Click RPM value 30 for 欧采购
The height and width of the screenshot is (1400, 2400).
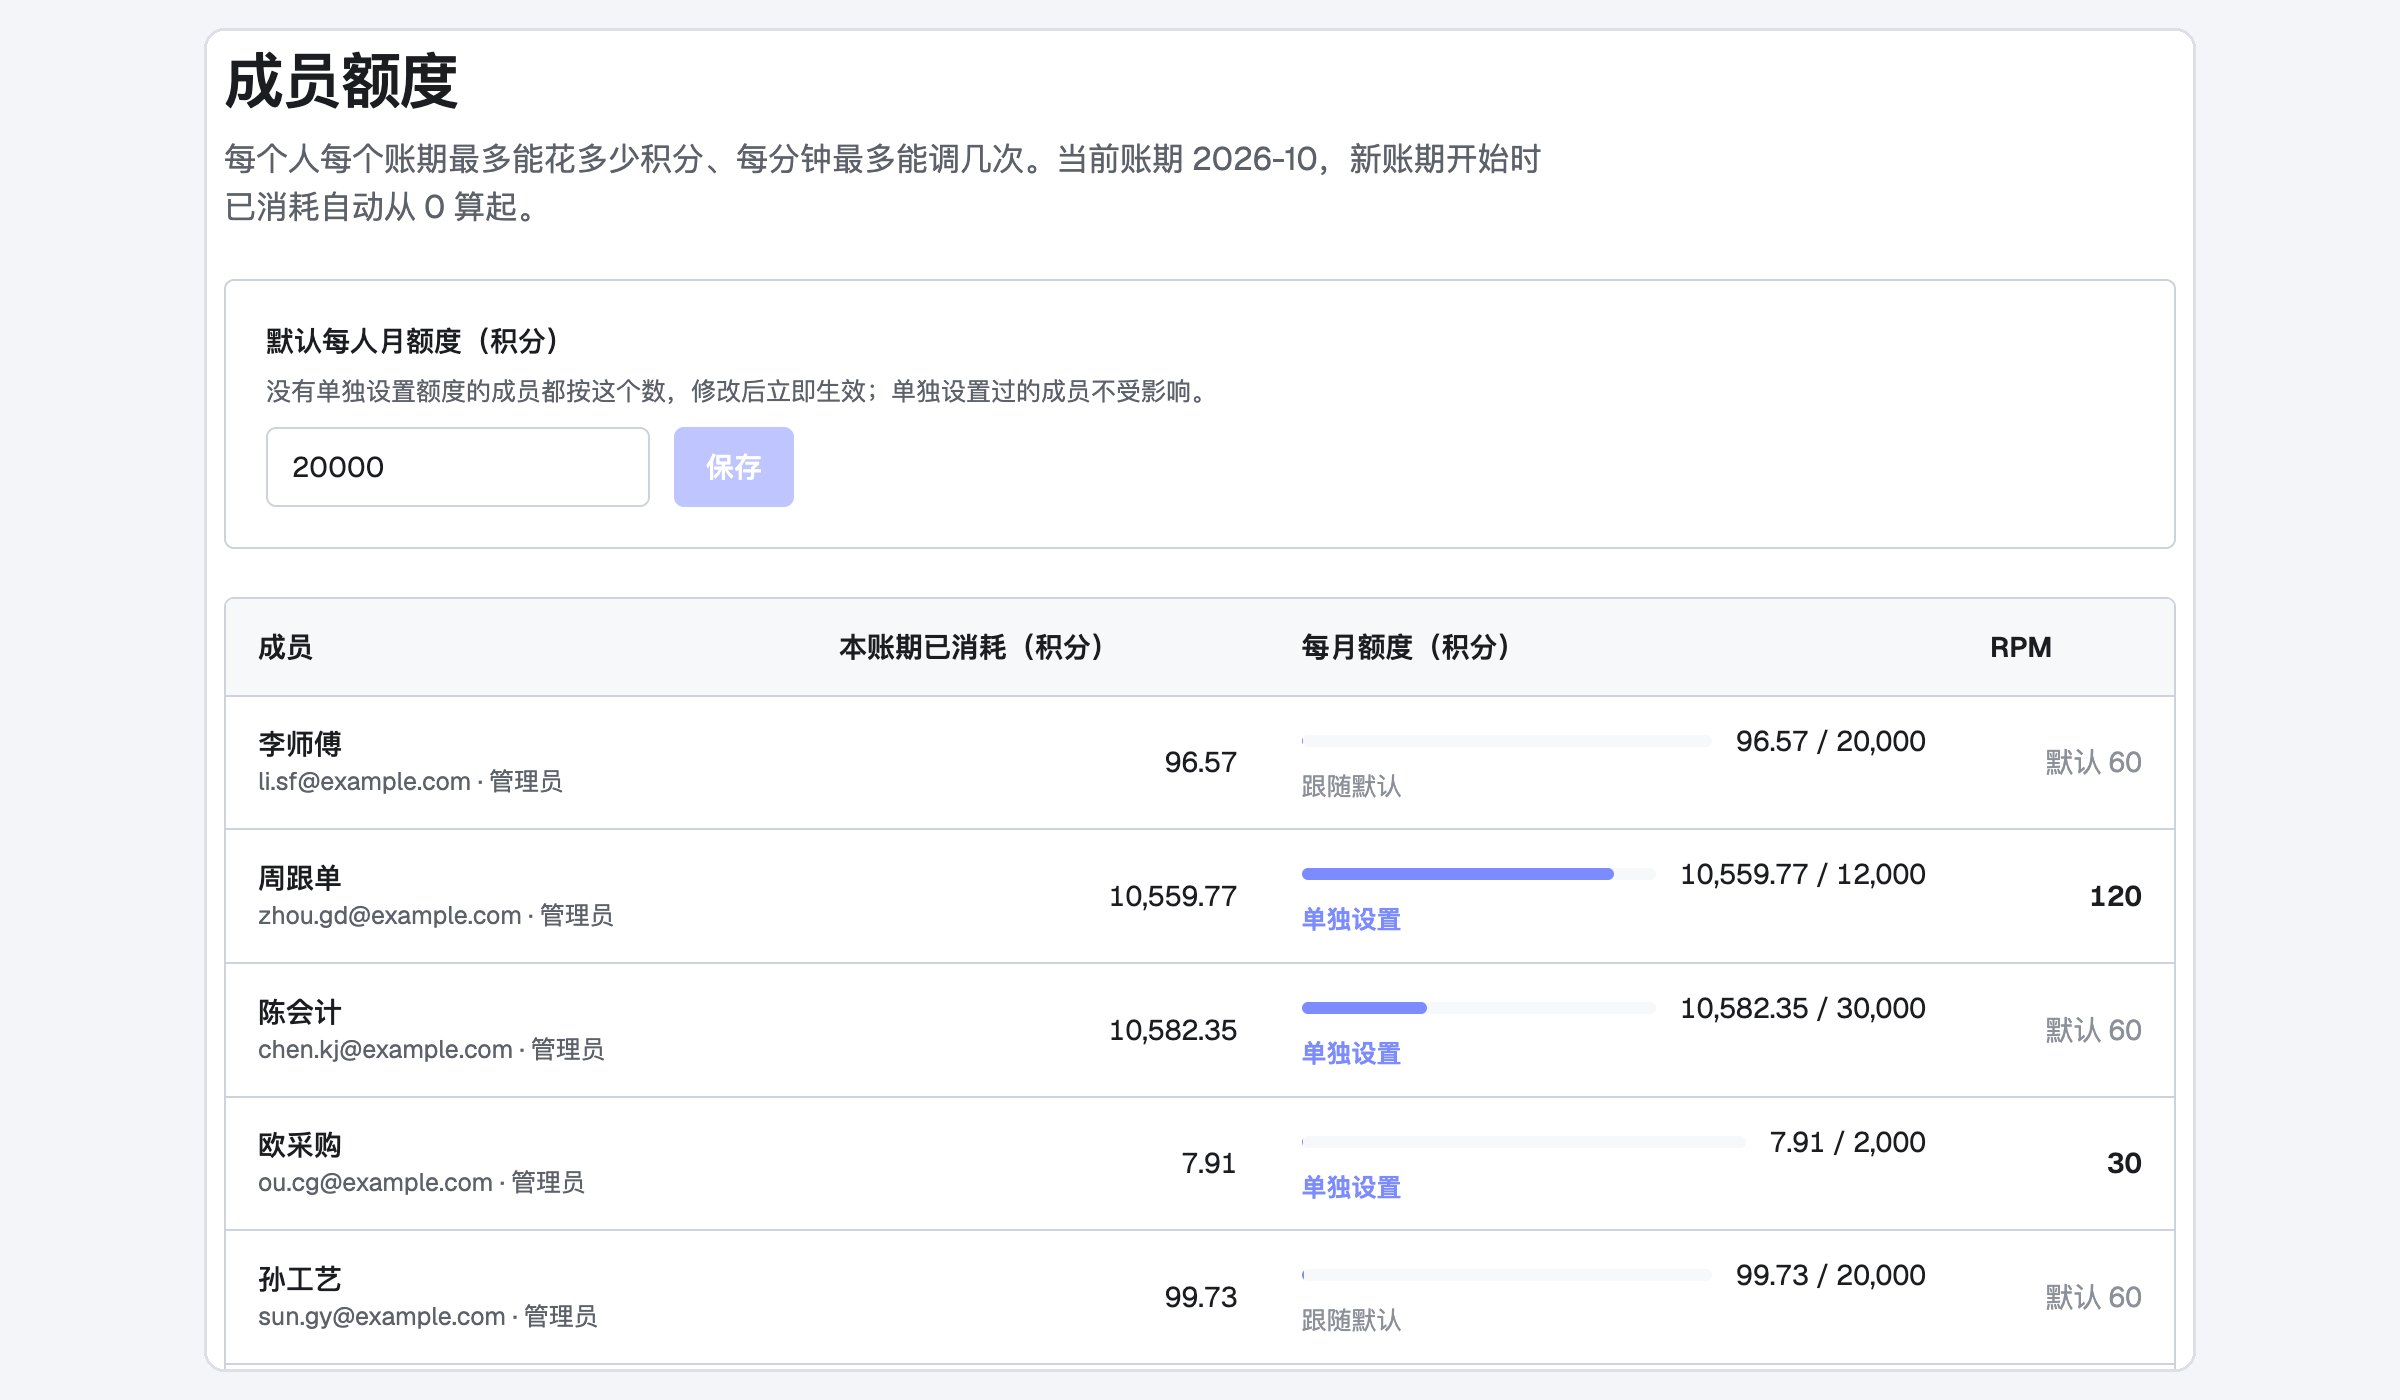(2124, 1163)
